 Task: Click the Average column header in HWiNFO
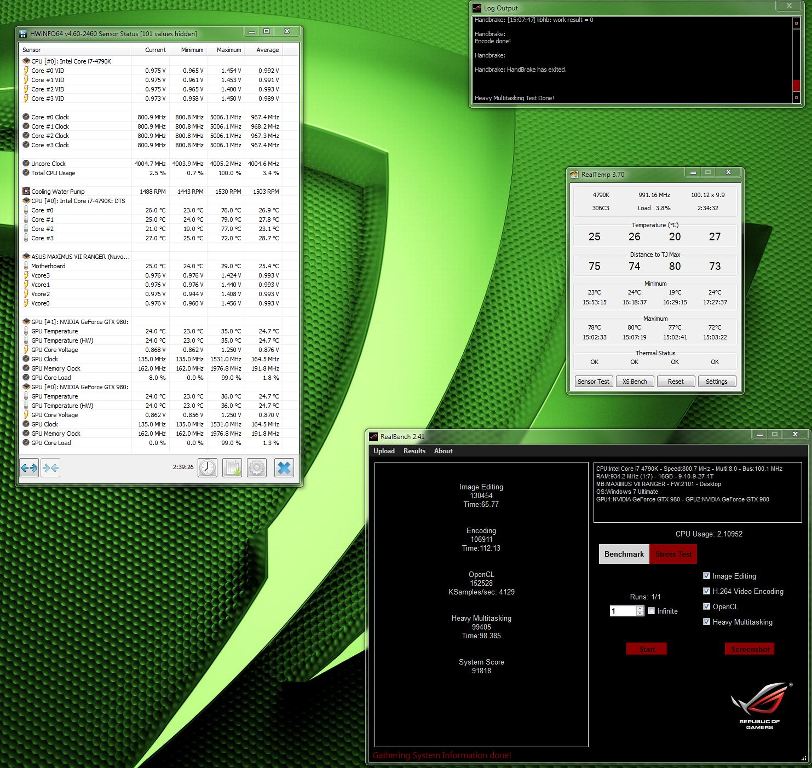pos(264,50)
